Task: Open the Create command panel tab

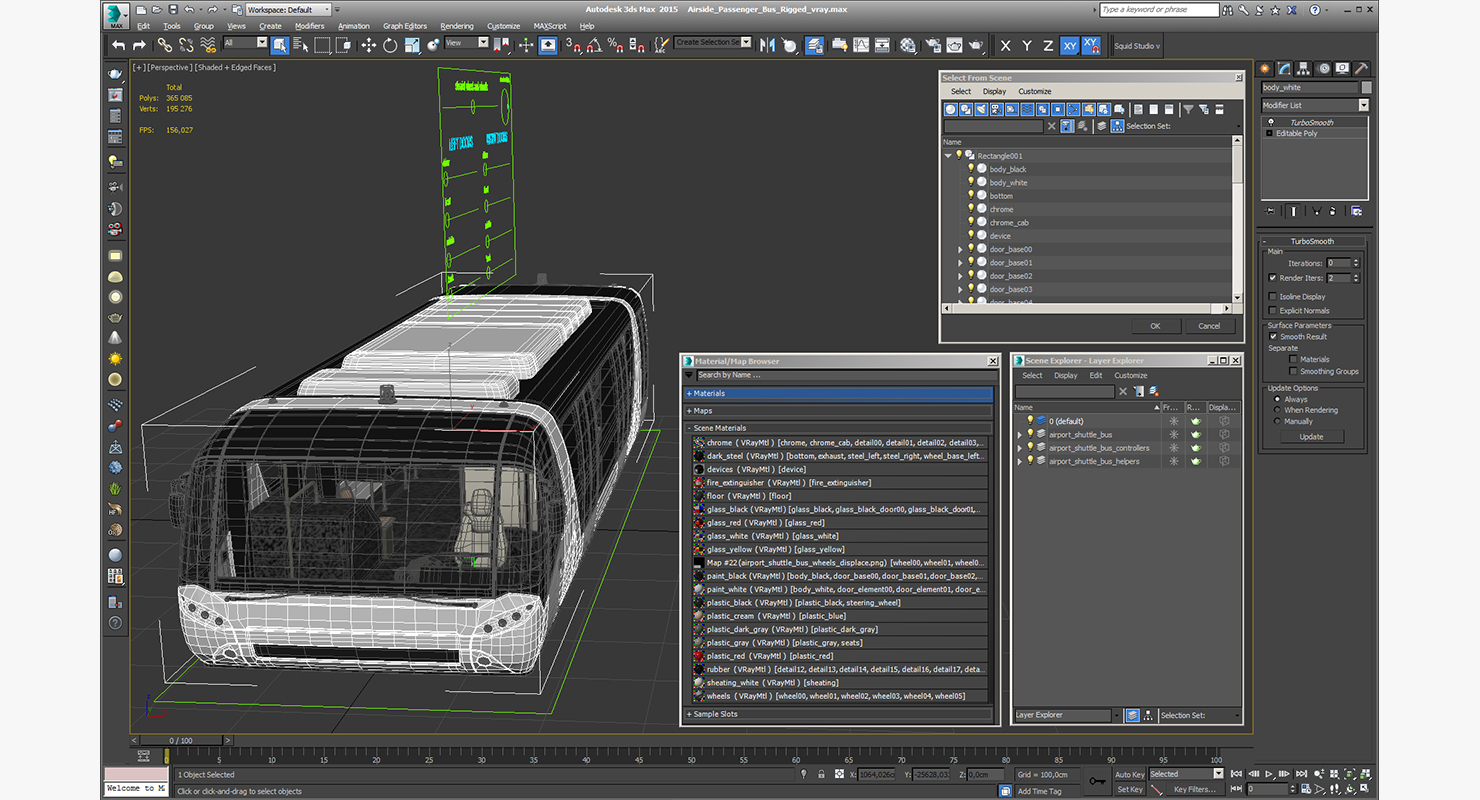Action: click(x=1266, y=68)
